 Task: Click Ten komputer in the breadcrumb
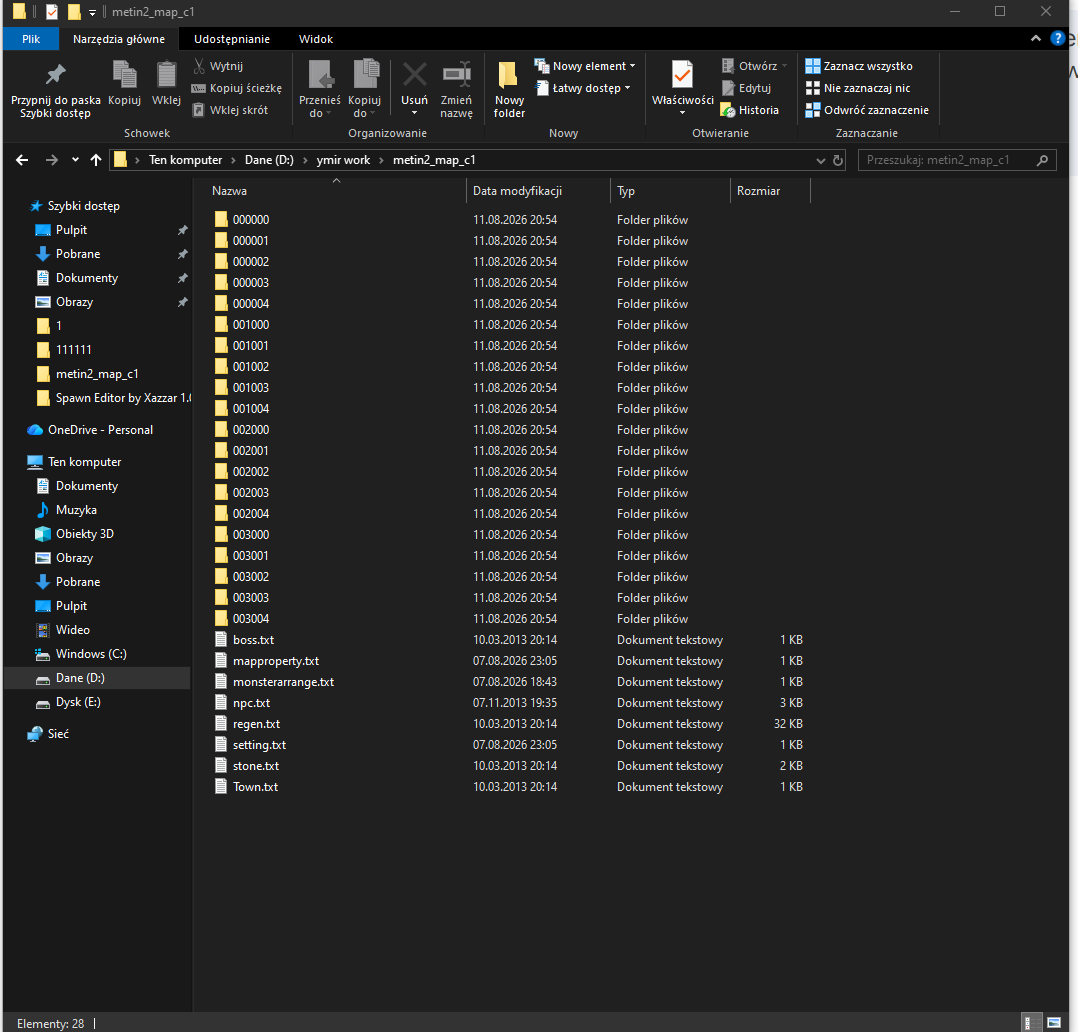click(186, 160)
